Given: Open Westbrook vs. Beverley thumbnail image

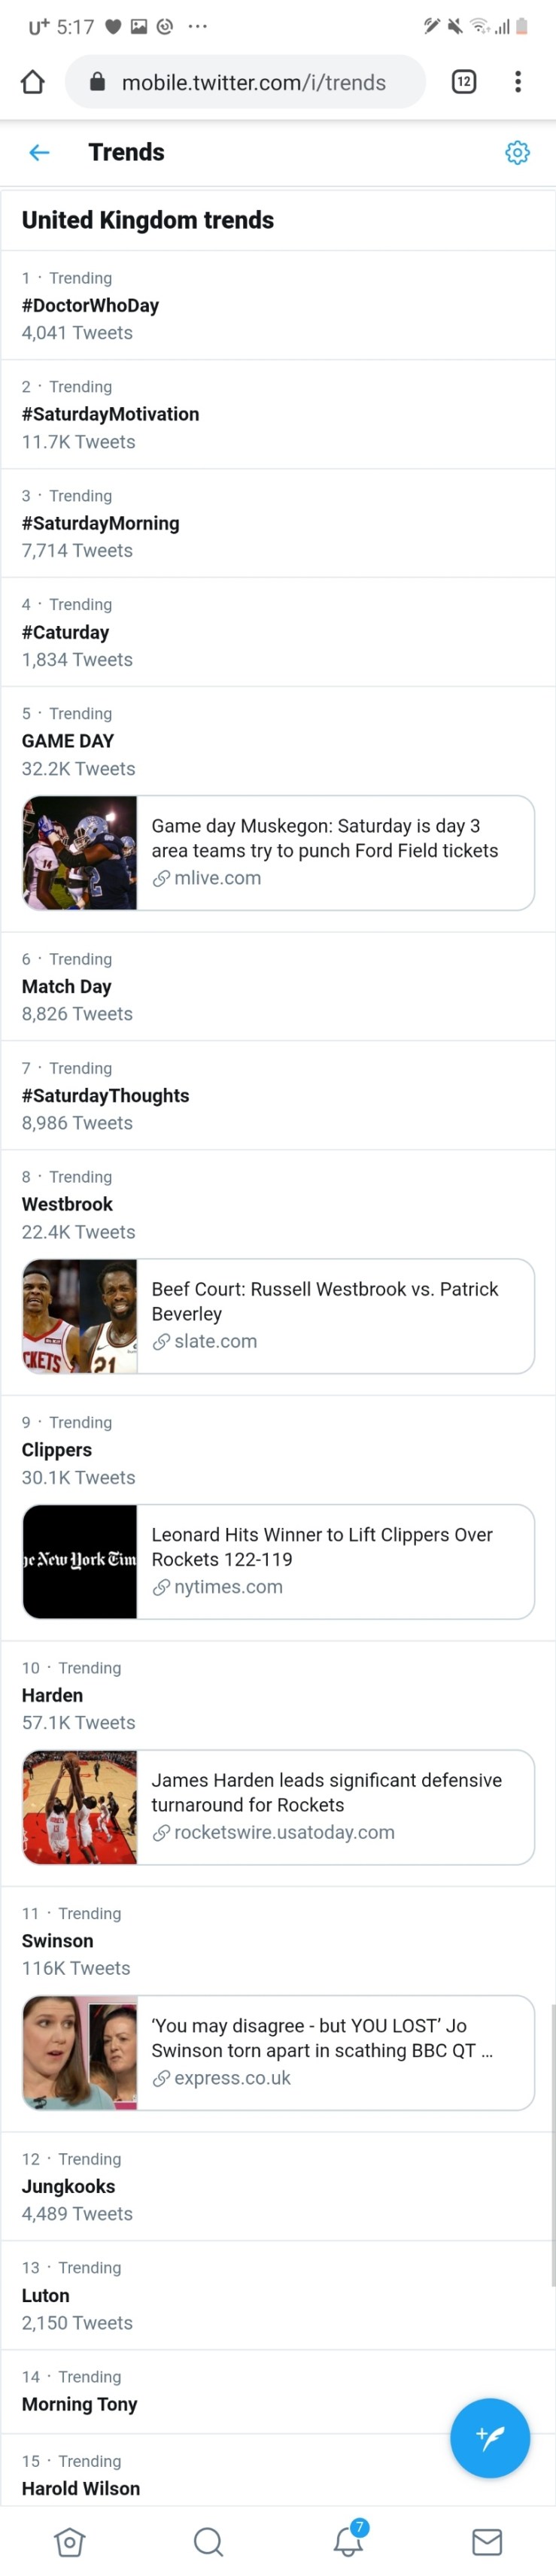Looking at the screenshot, I should (80, 1316).
